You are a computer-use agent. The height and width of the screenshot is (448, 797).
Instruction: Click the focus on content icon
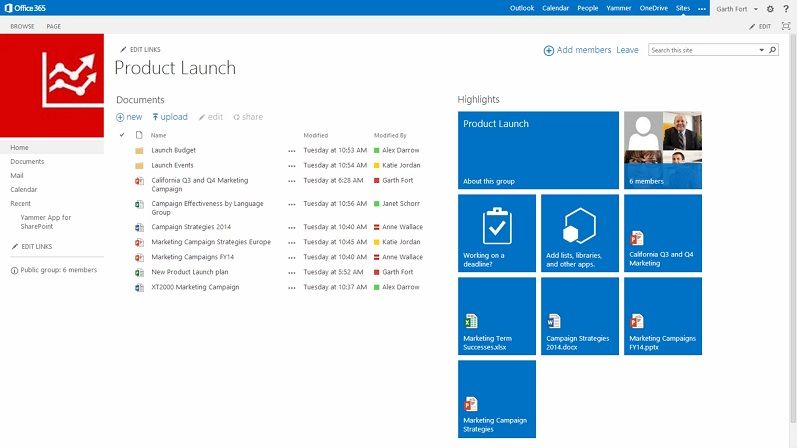(x=786, y=26)
